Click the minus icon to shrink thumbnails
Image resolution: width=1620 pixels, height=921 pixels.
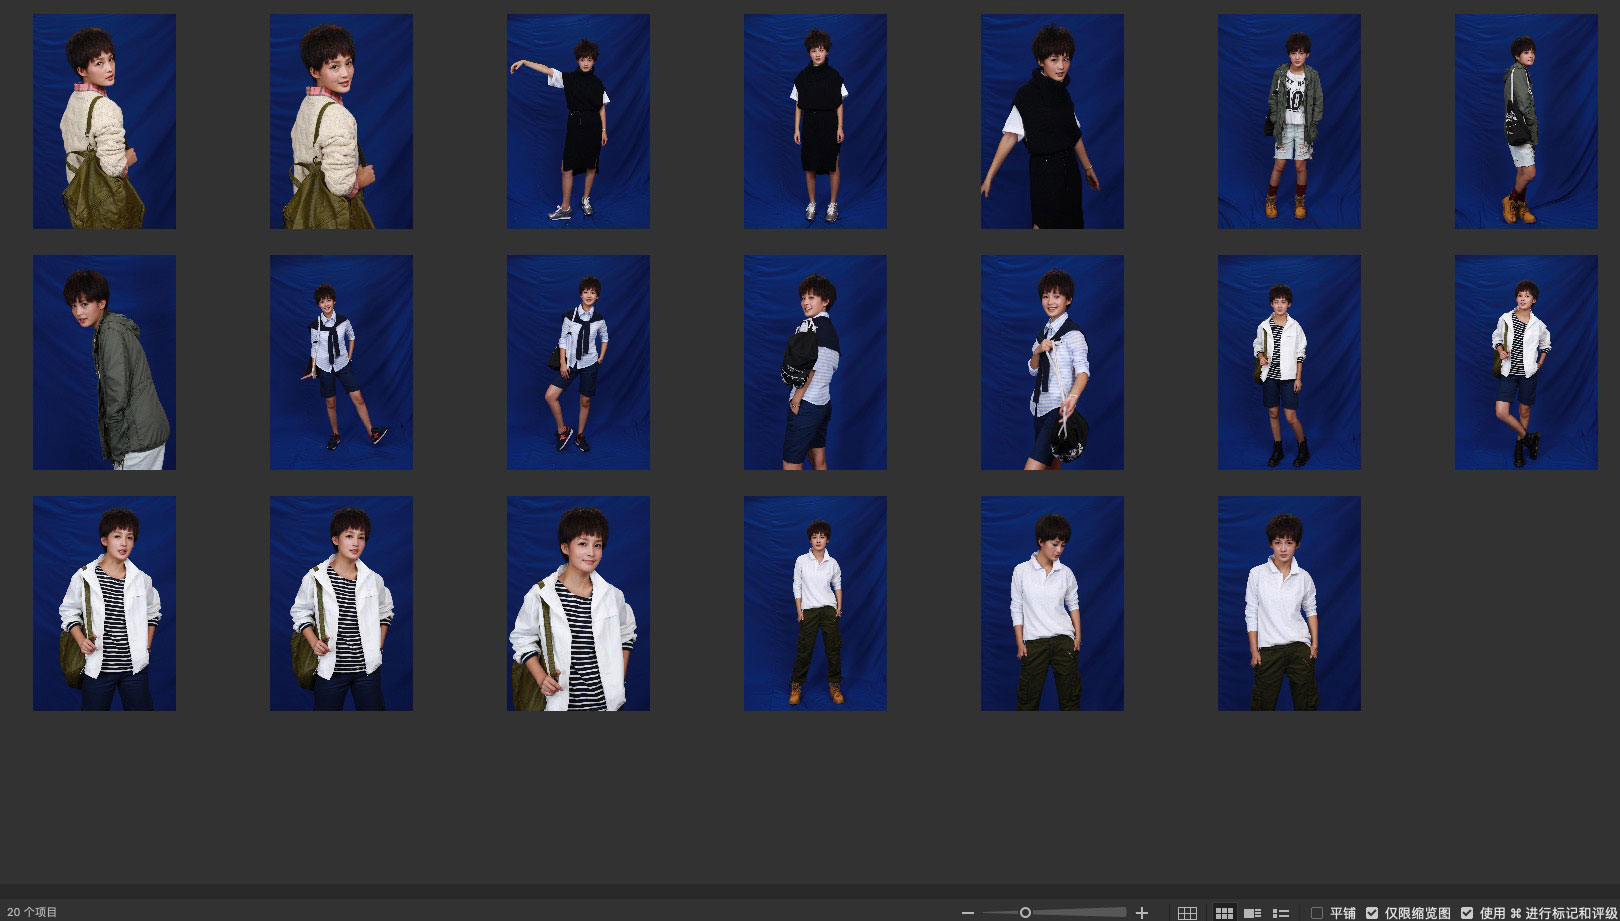tap(967, 913)
